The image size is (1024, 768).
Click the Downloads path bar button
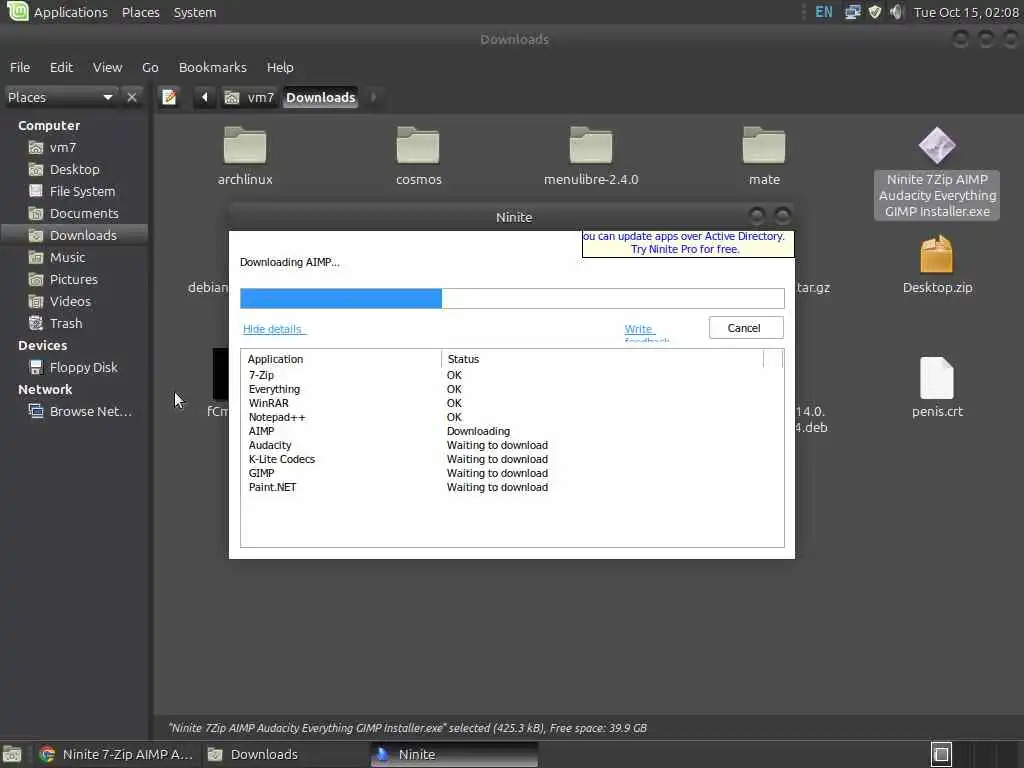pos(320,97)
